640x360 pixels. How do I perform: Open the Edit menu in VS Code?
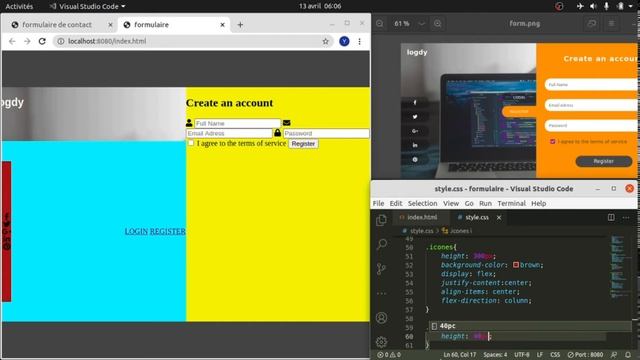[x=396, y=203]
